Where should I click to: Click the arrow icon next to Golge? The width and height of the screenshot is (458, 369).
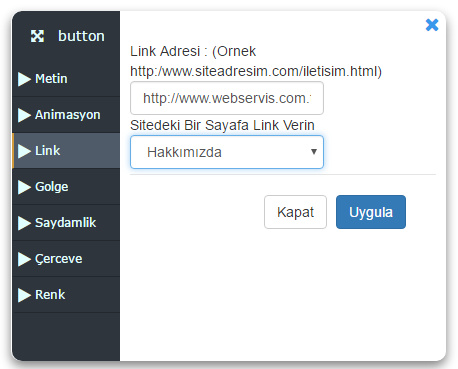pos(24,187)
